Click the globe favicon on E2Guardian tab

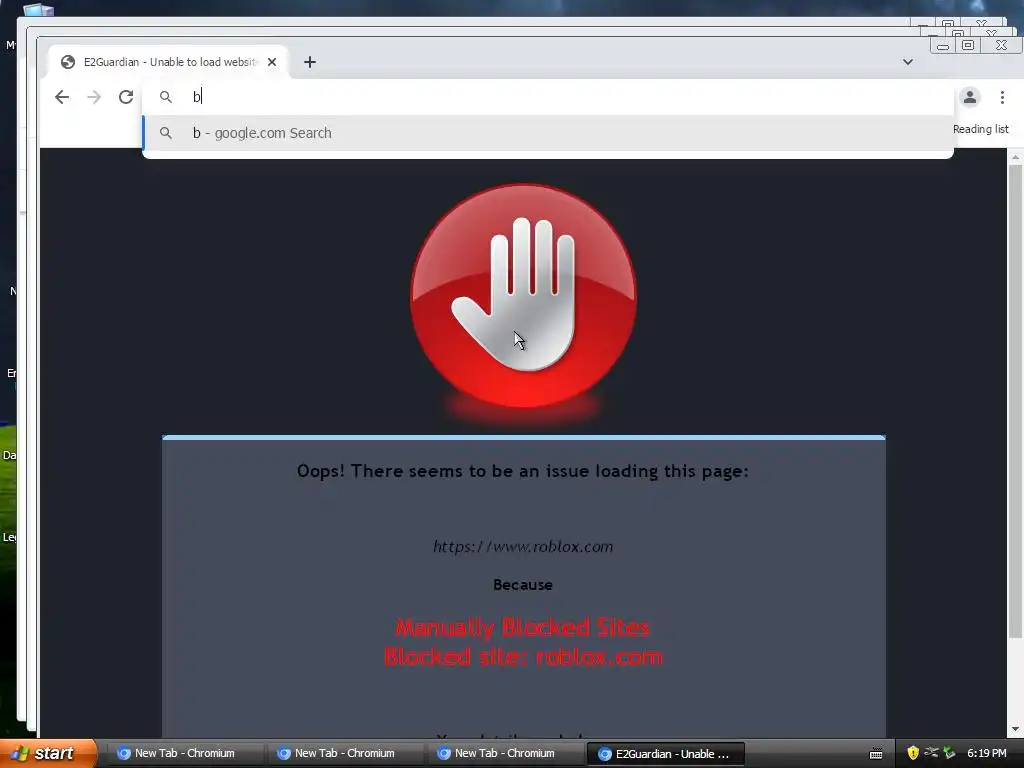68,62
